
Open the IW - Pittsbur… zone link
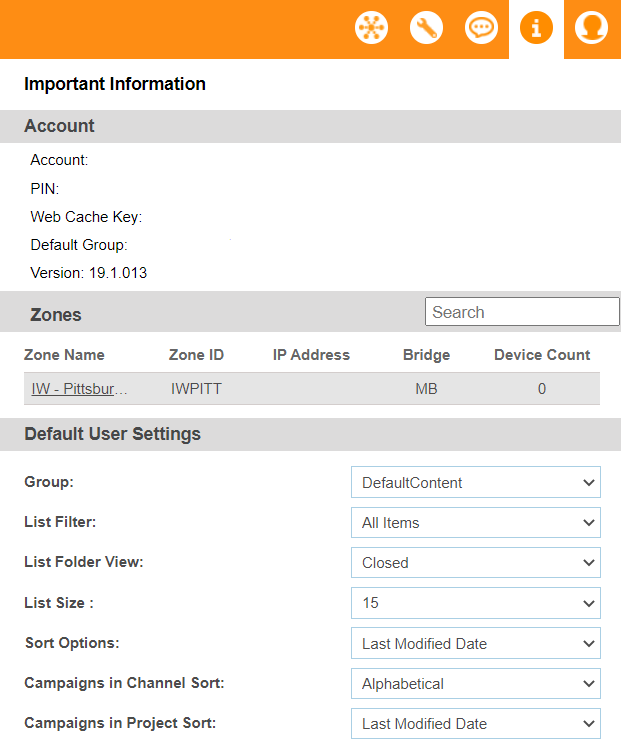[79, 389]
